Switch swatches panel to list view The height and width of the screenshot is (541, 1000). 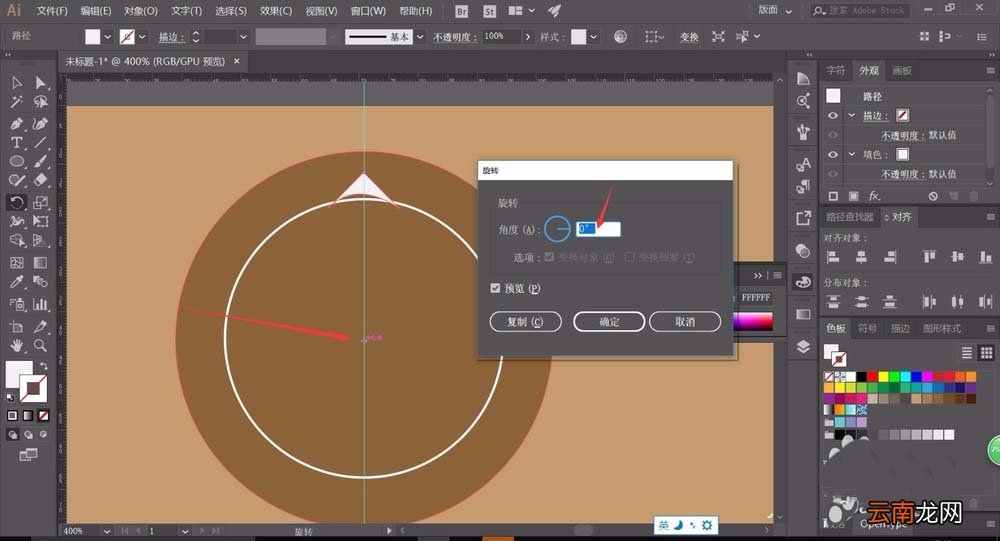pyautogui.click(x=967, y=353)
